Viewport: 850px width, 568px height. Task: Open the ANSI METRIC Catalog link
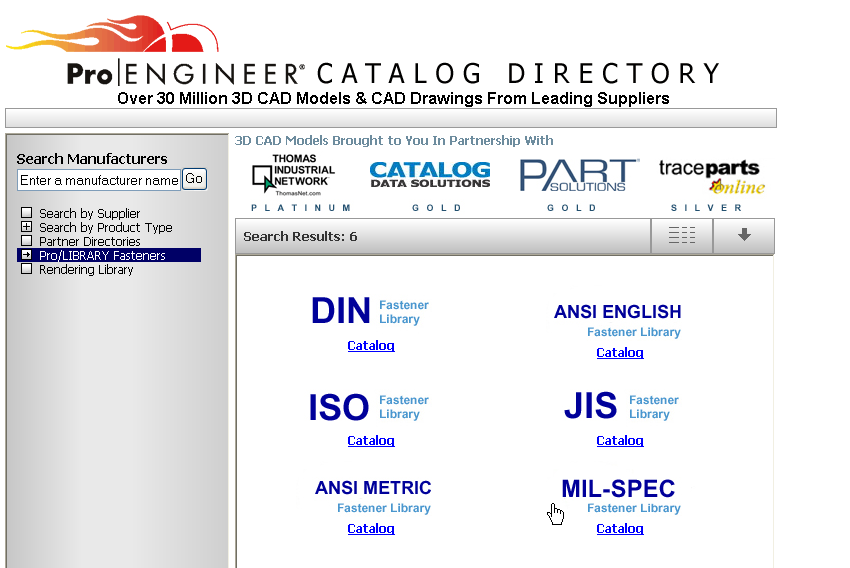click(371, 529)
